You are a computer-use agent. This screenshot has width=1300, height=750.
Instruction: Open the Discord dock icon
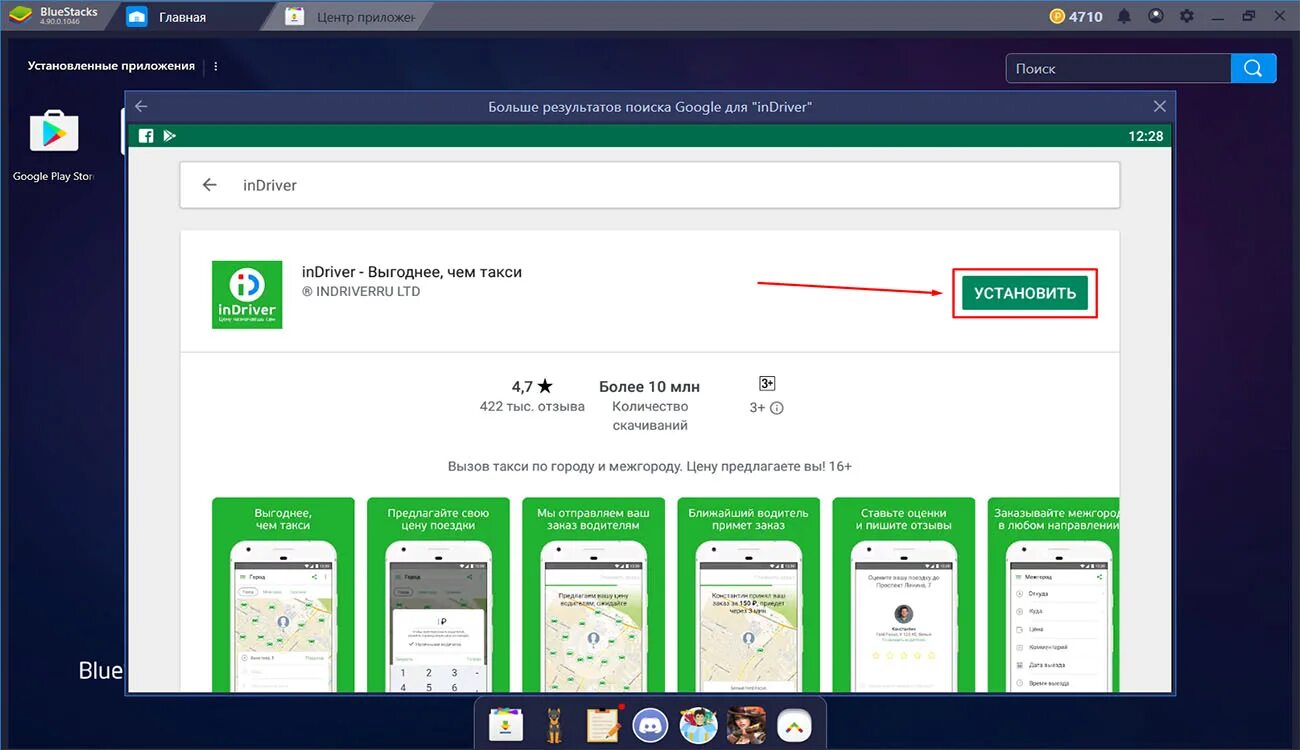pos(651,725)
